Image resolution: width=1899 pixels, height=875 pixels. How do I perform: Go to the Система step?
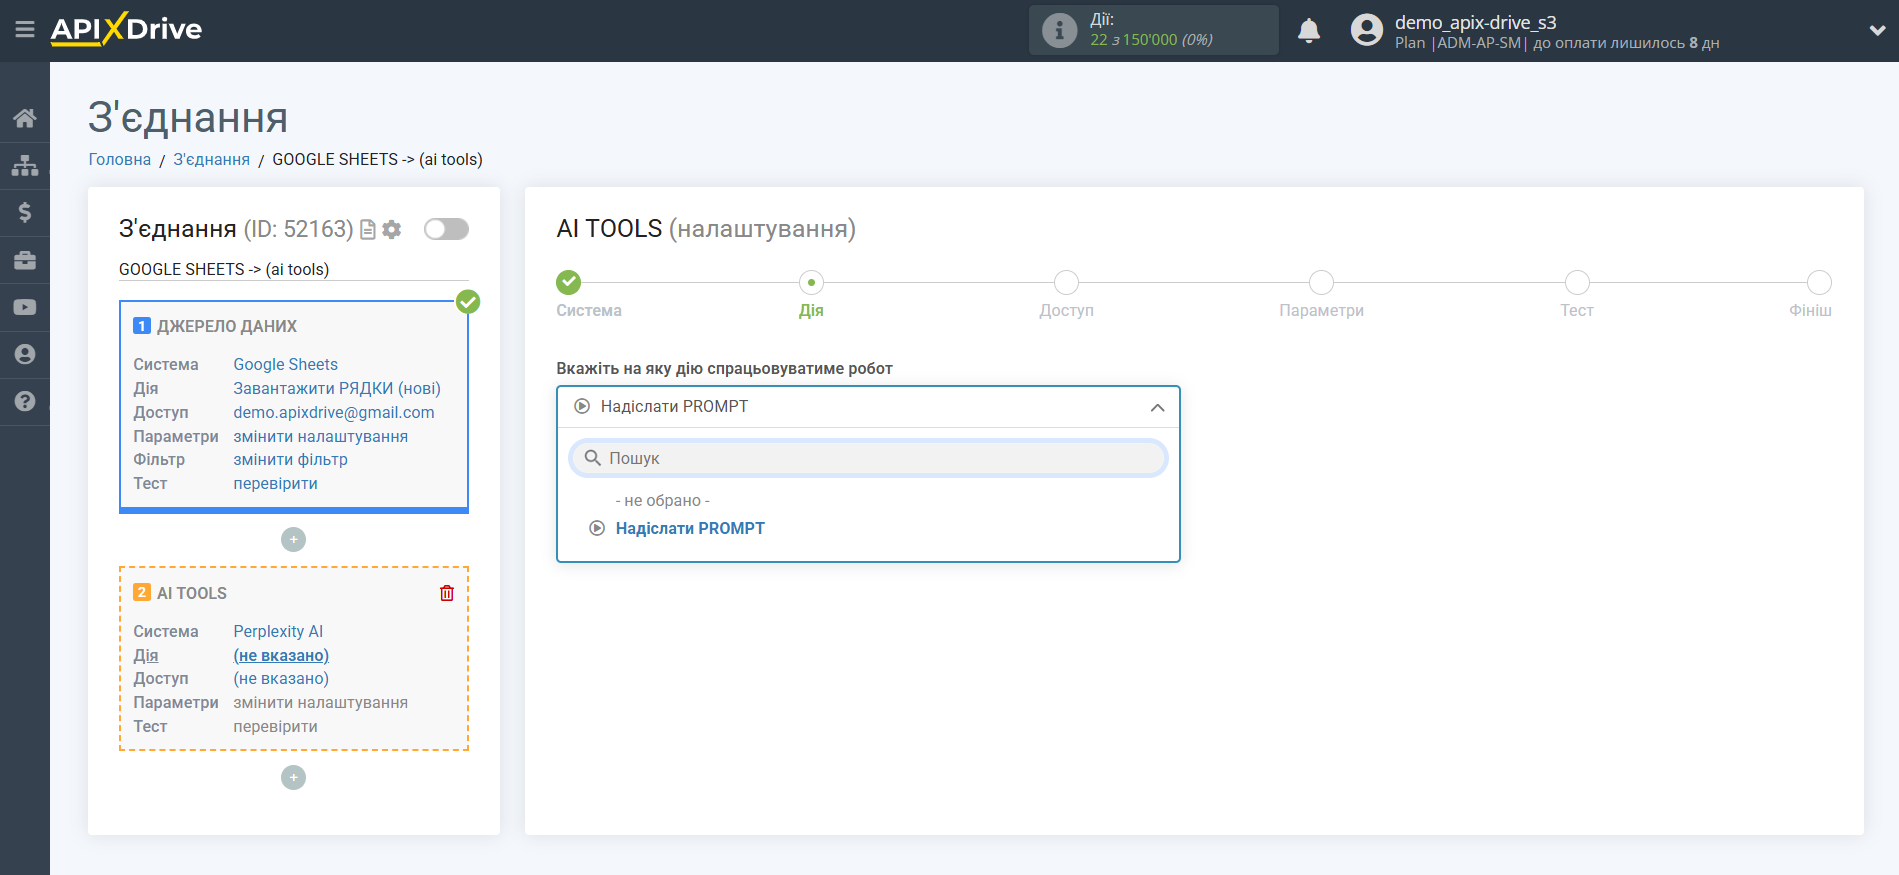(569, 283)
